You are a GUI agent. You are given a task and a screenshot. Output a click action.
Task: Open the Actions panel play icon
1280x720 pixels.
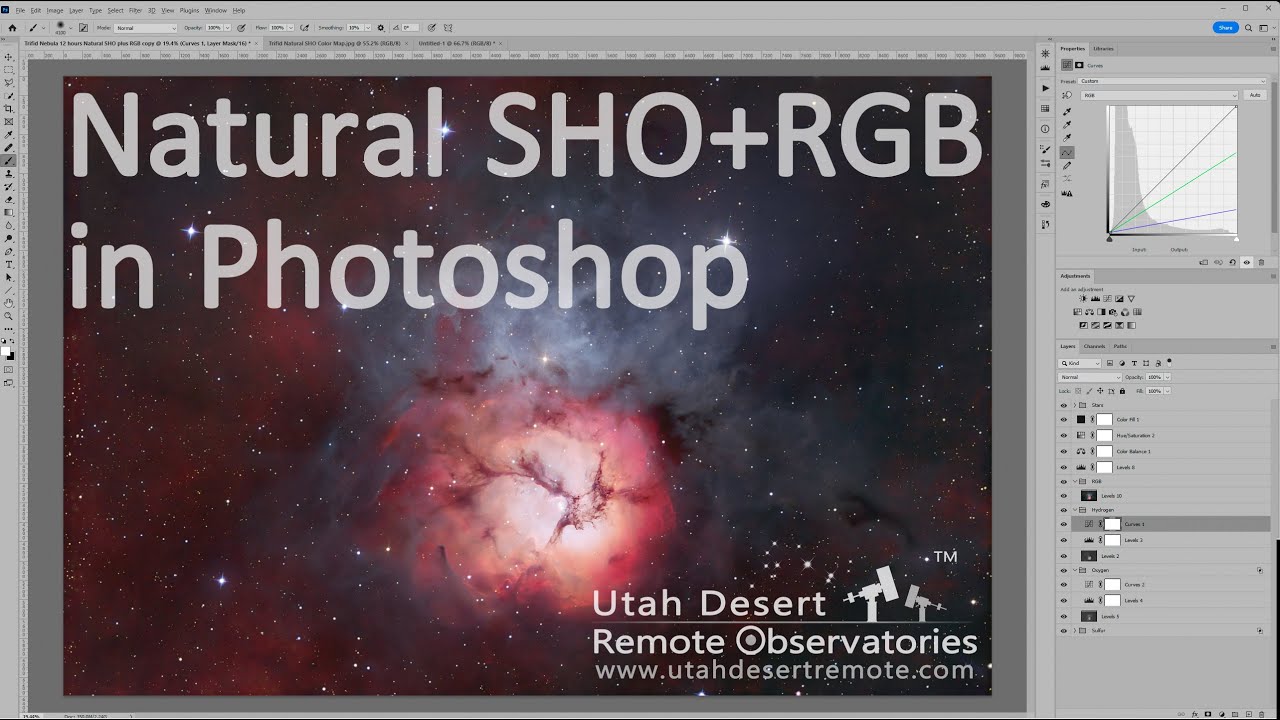(x=1046, y=89)
